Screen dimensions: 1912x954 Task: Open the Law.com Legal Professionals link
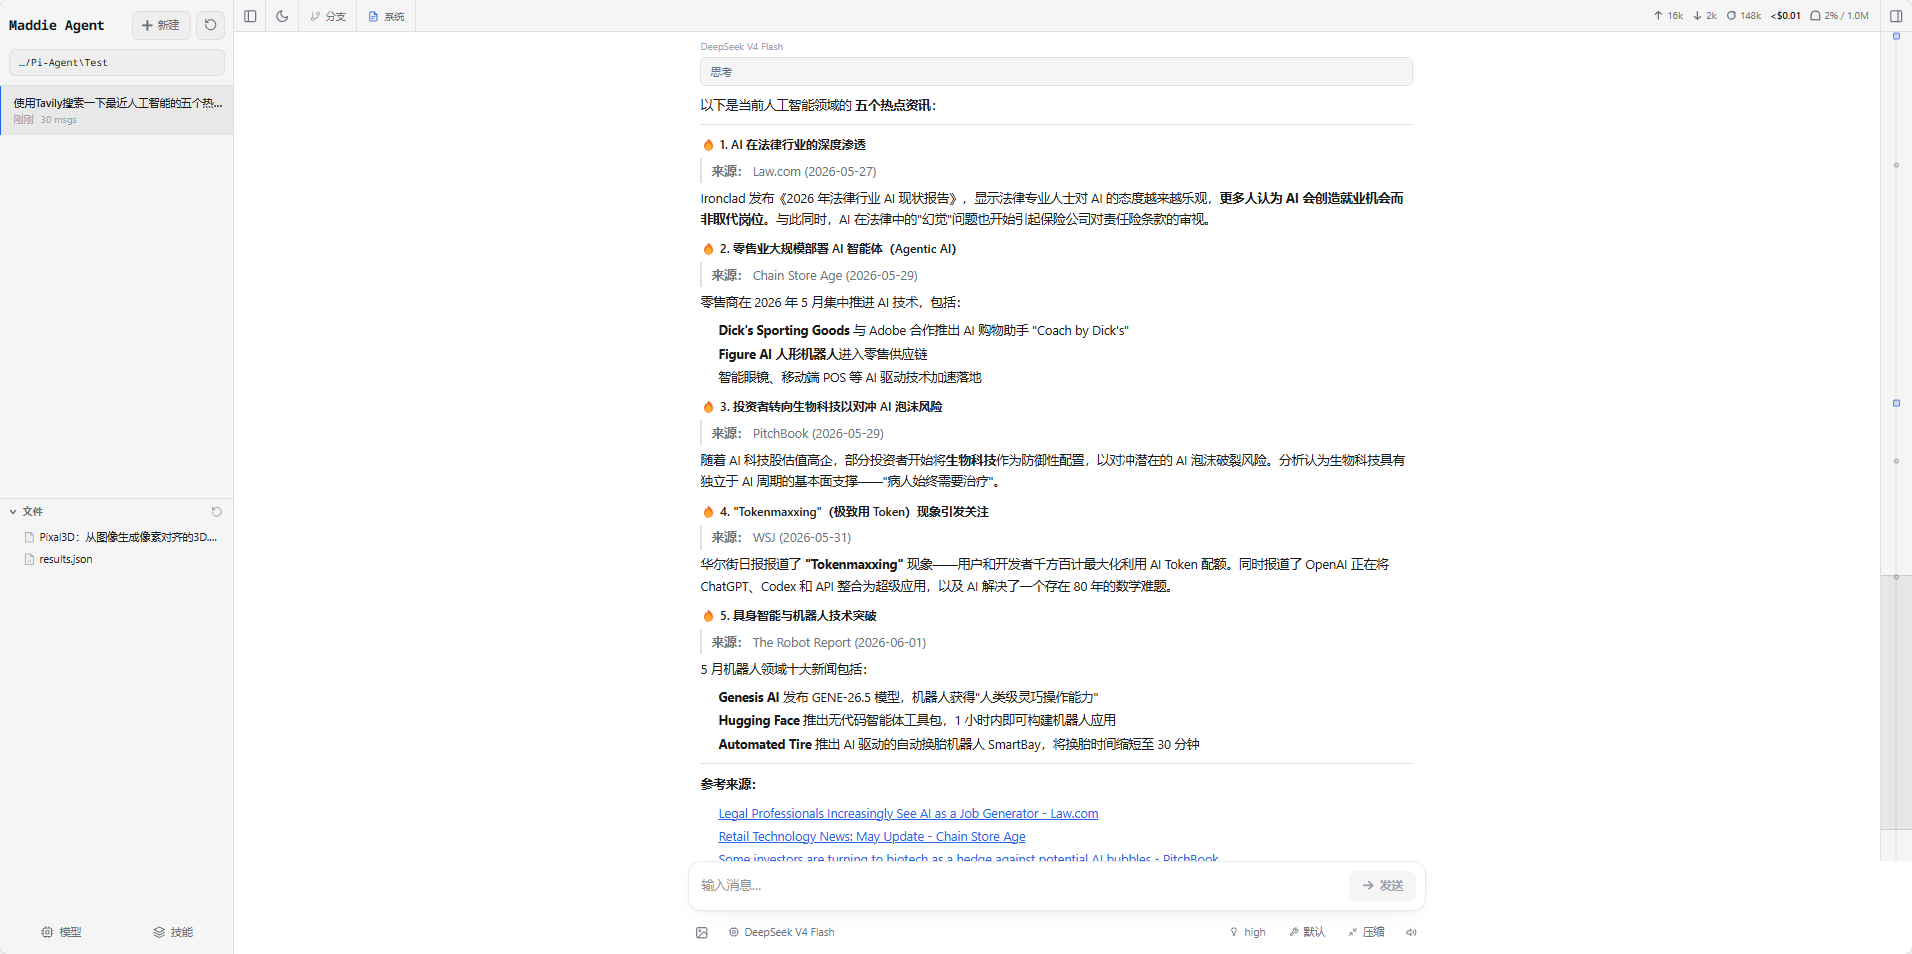(x=908, y=814)
